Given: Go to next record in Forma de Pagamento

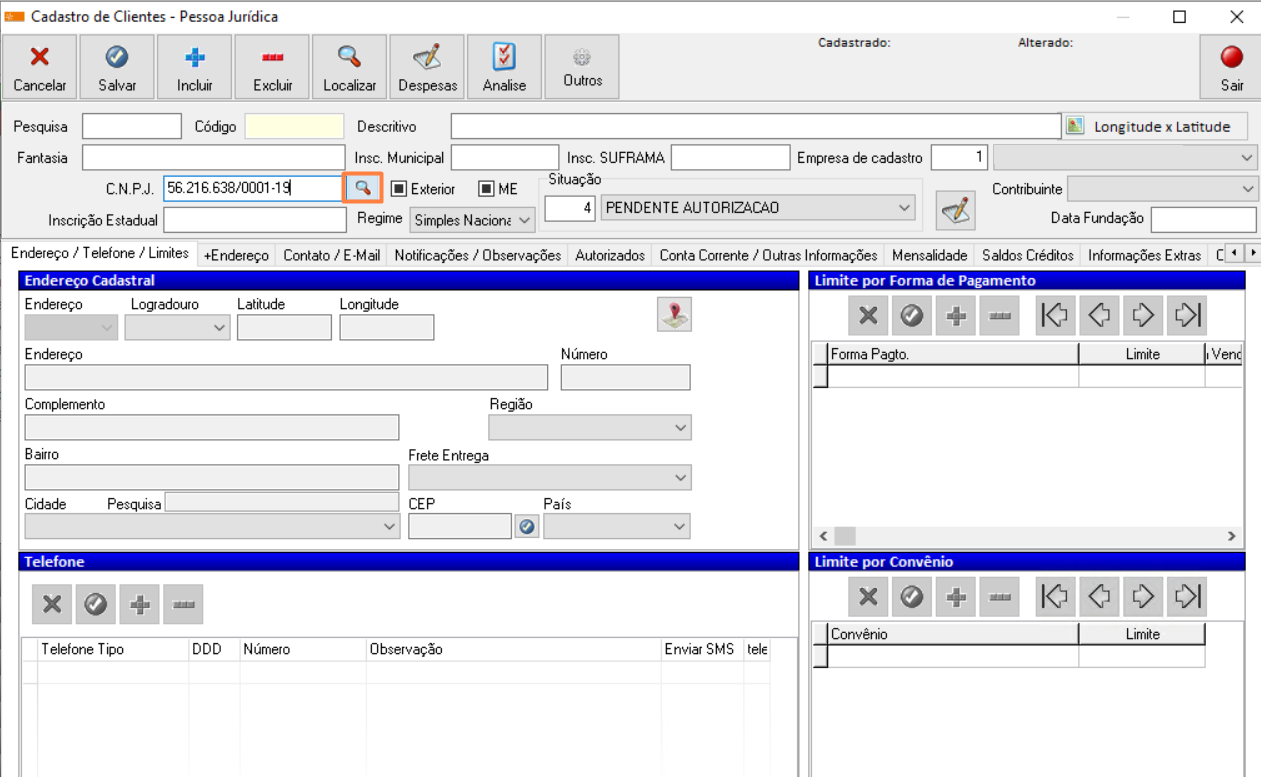Looking at the screenshot, I should (1143, 316).
